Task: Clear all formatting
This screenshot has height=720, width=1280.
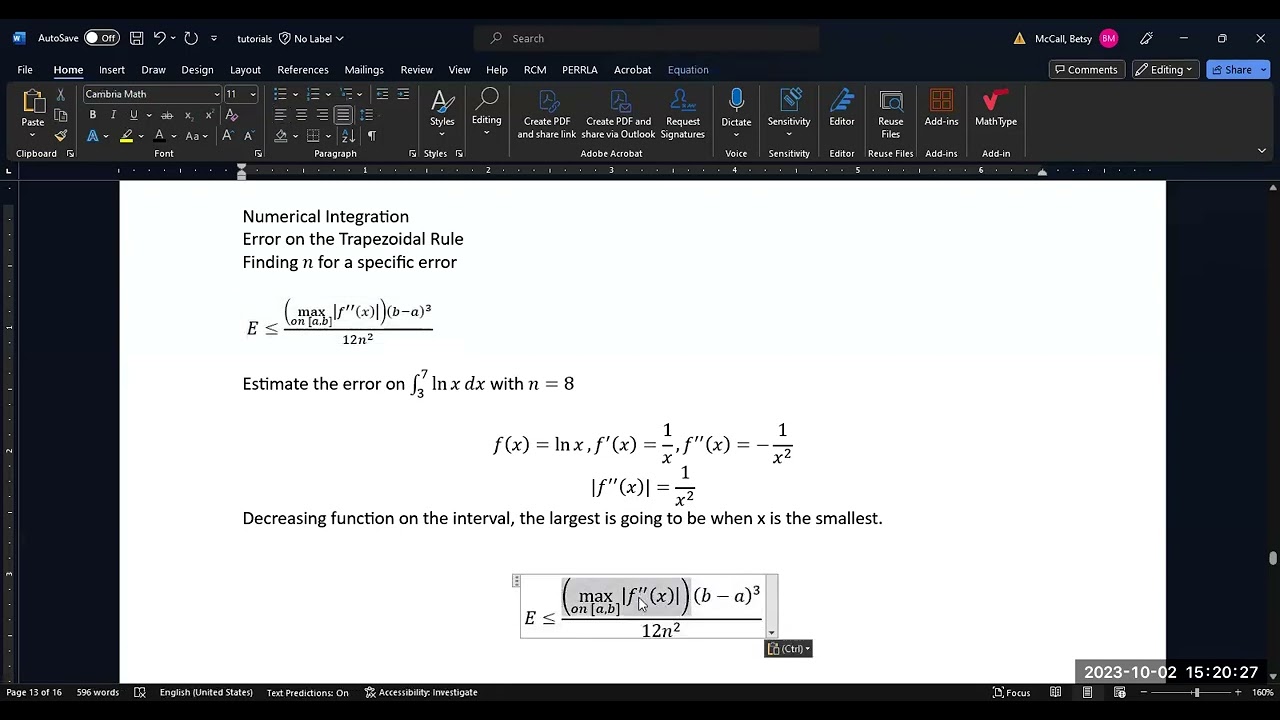Action: click(232, 115)
